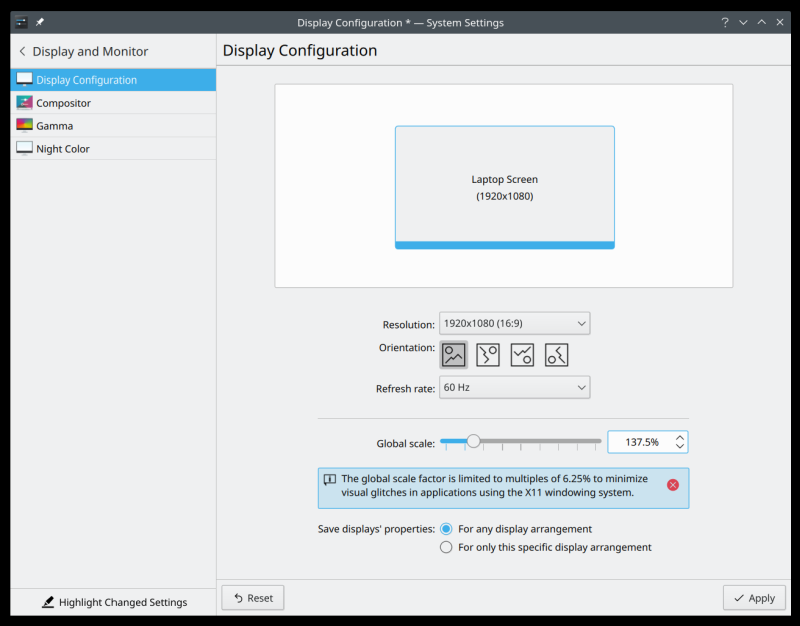The width and height of the screenshot is (800, 626).
Task: Click the pin window icon in titlebar
Action: [40, 22]
